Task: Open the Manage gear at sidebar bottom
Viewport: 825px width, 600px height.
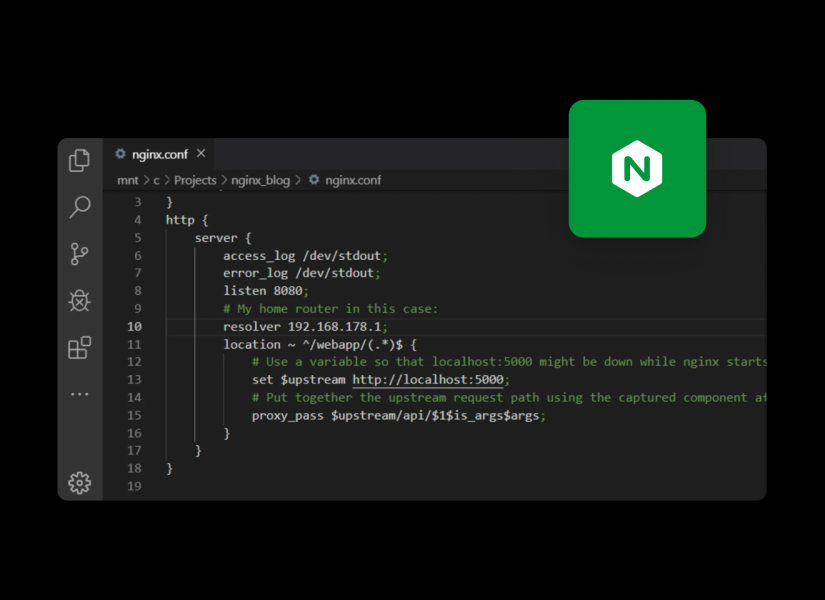Action: pos(80,483)
